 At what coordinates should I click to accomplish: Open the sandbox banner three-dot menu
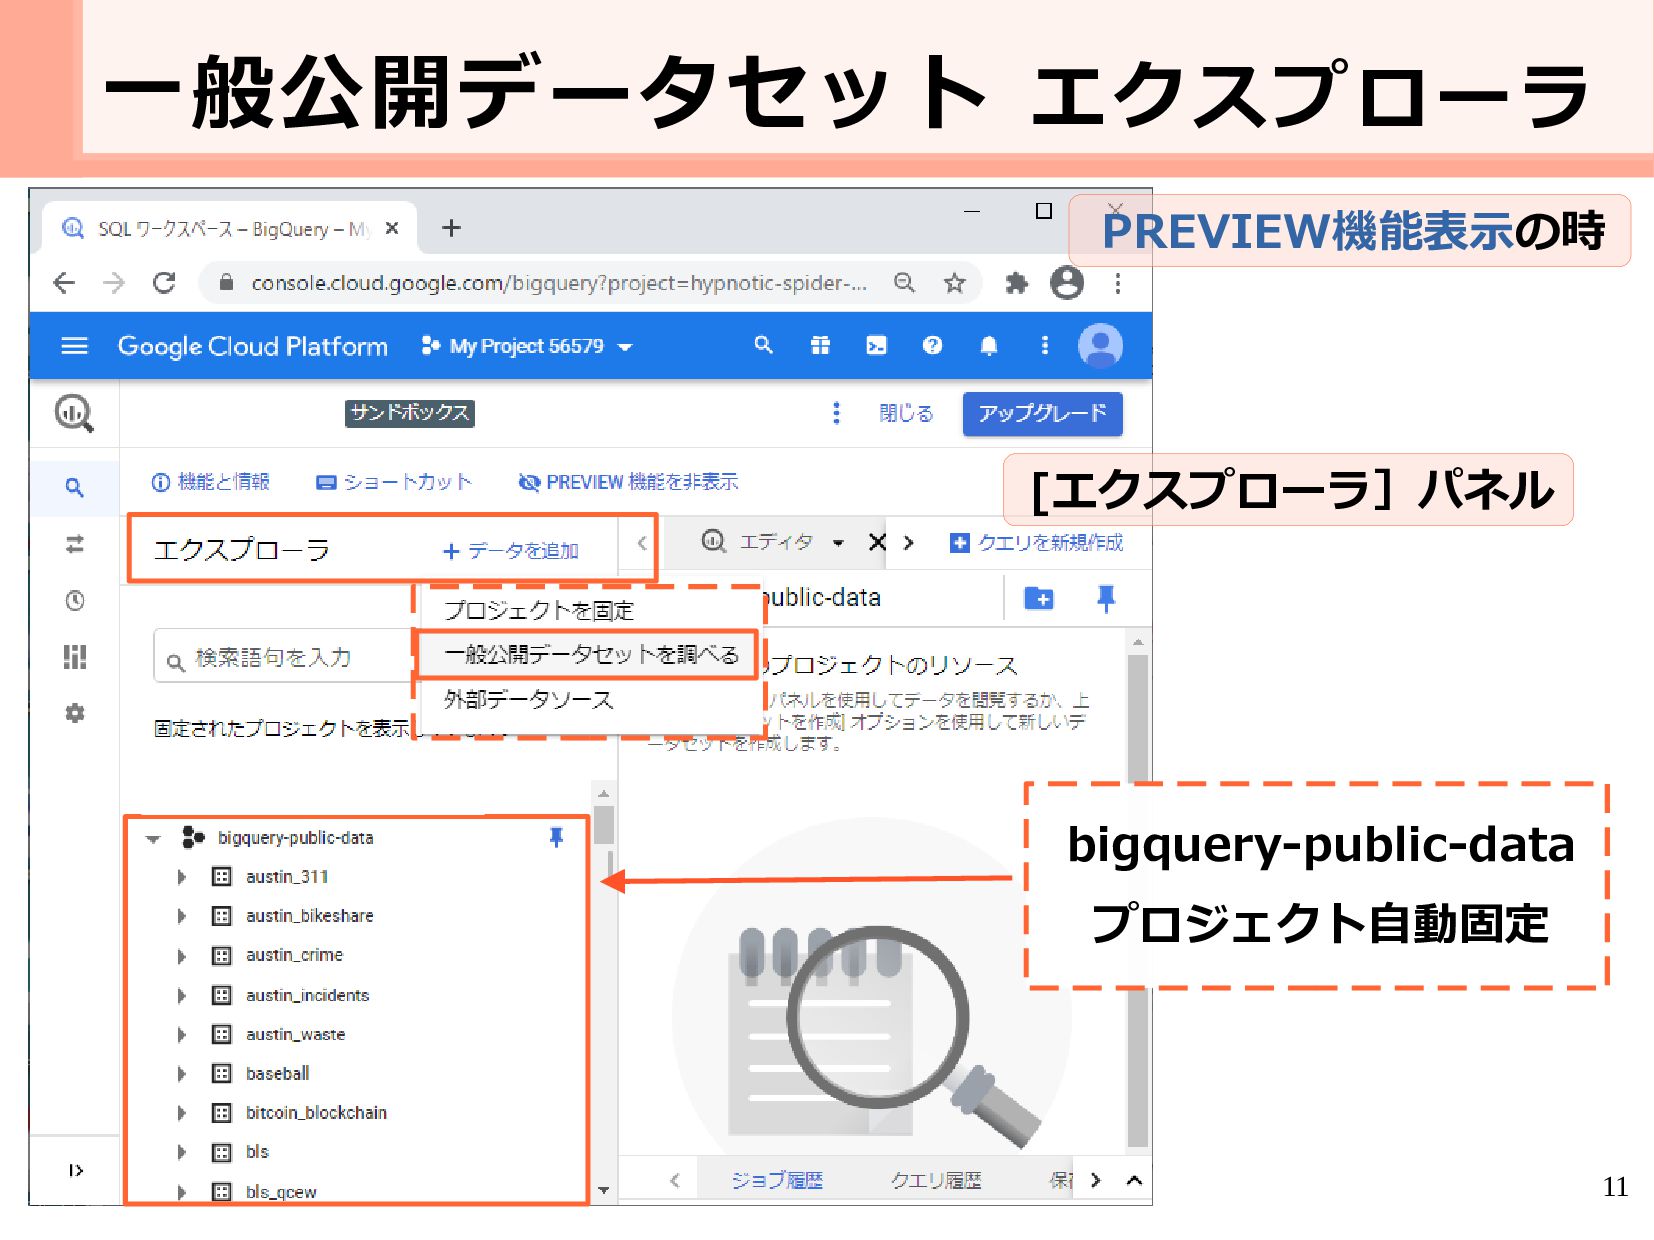(x=836, y=413)
